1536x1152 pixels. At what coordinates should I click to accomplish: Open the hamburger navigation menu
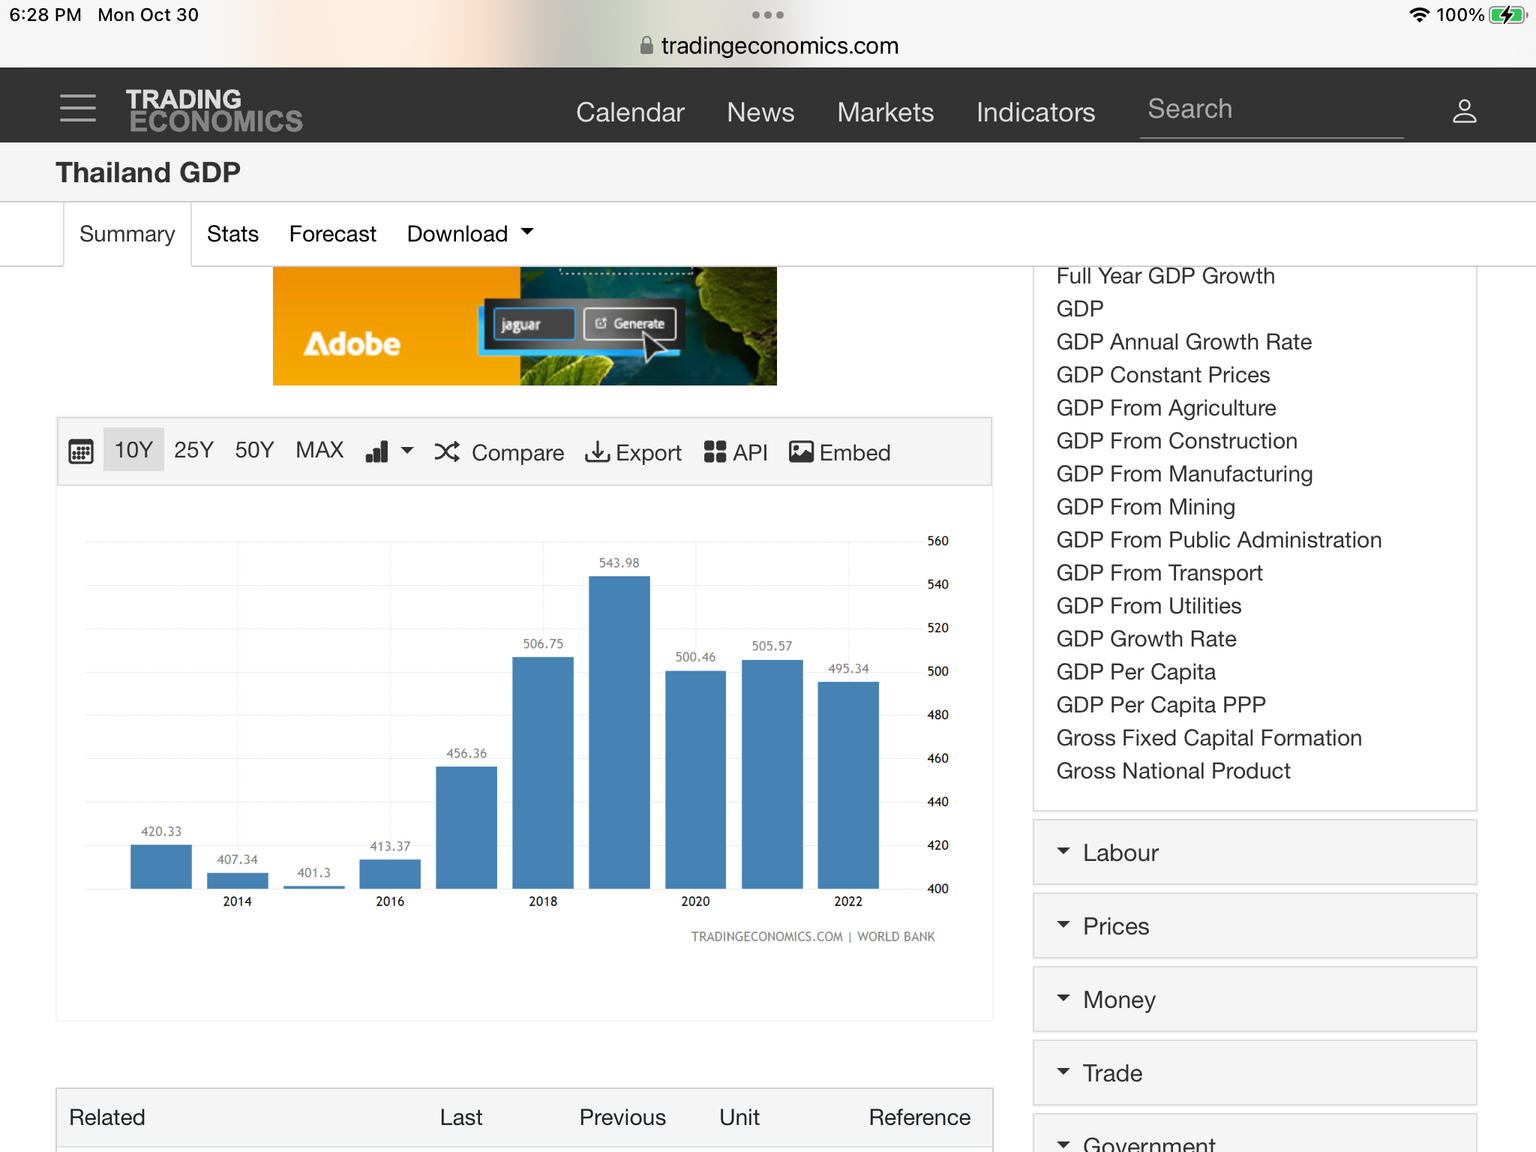78,108
